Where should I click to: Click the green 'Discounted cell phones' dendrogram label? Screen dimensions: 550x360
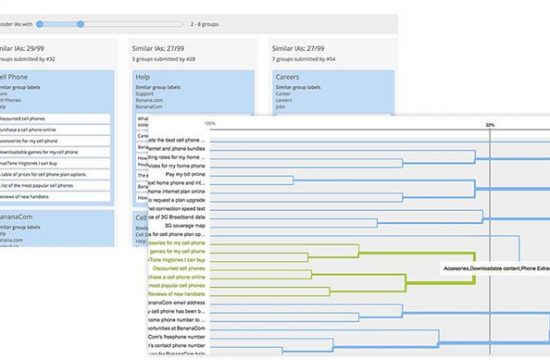tap(179, 268)
